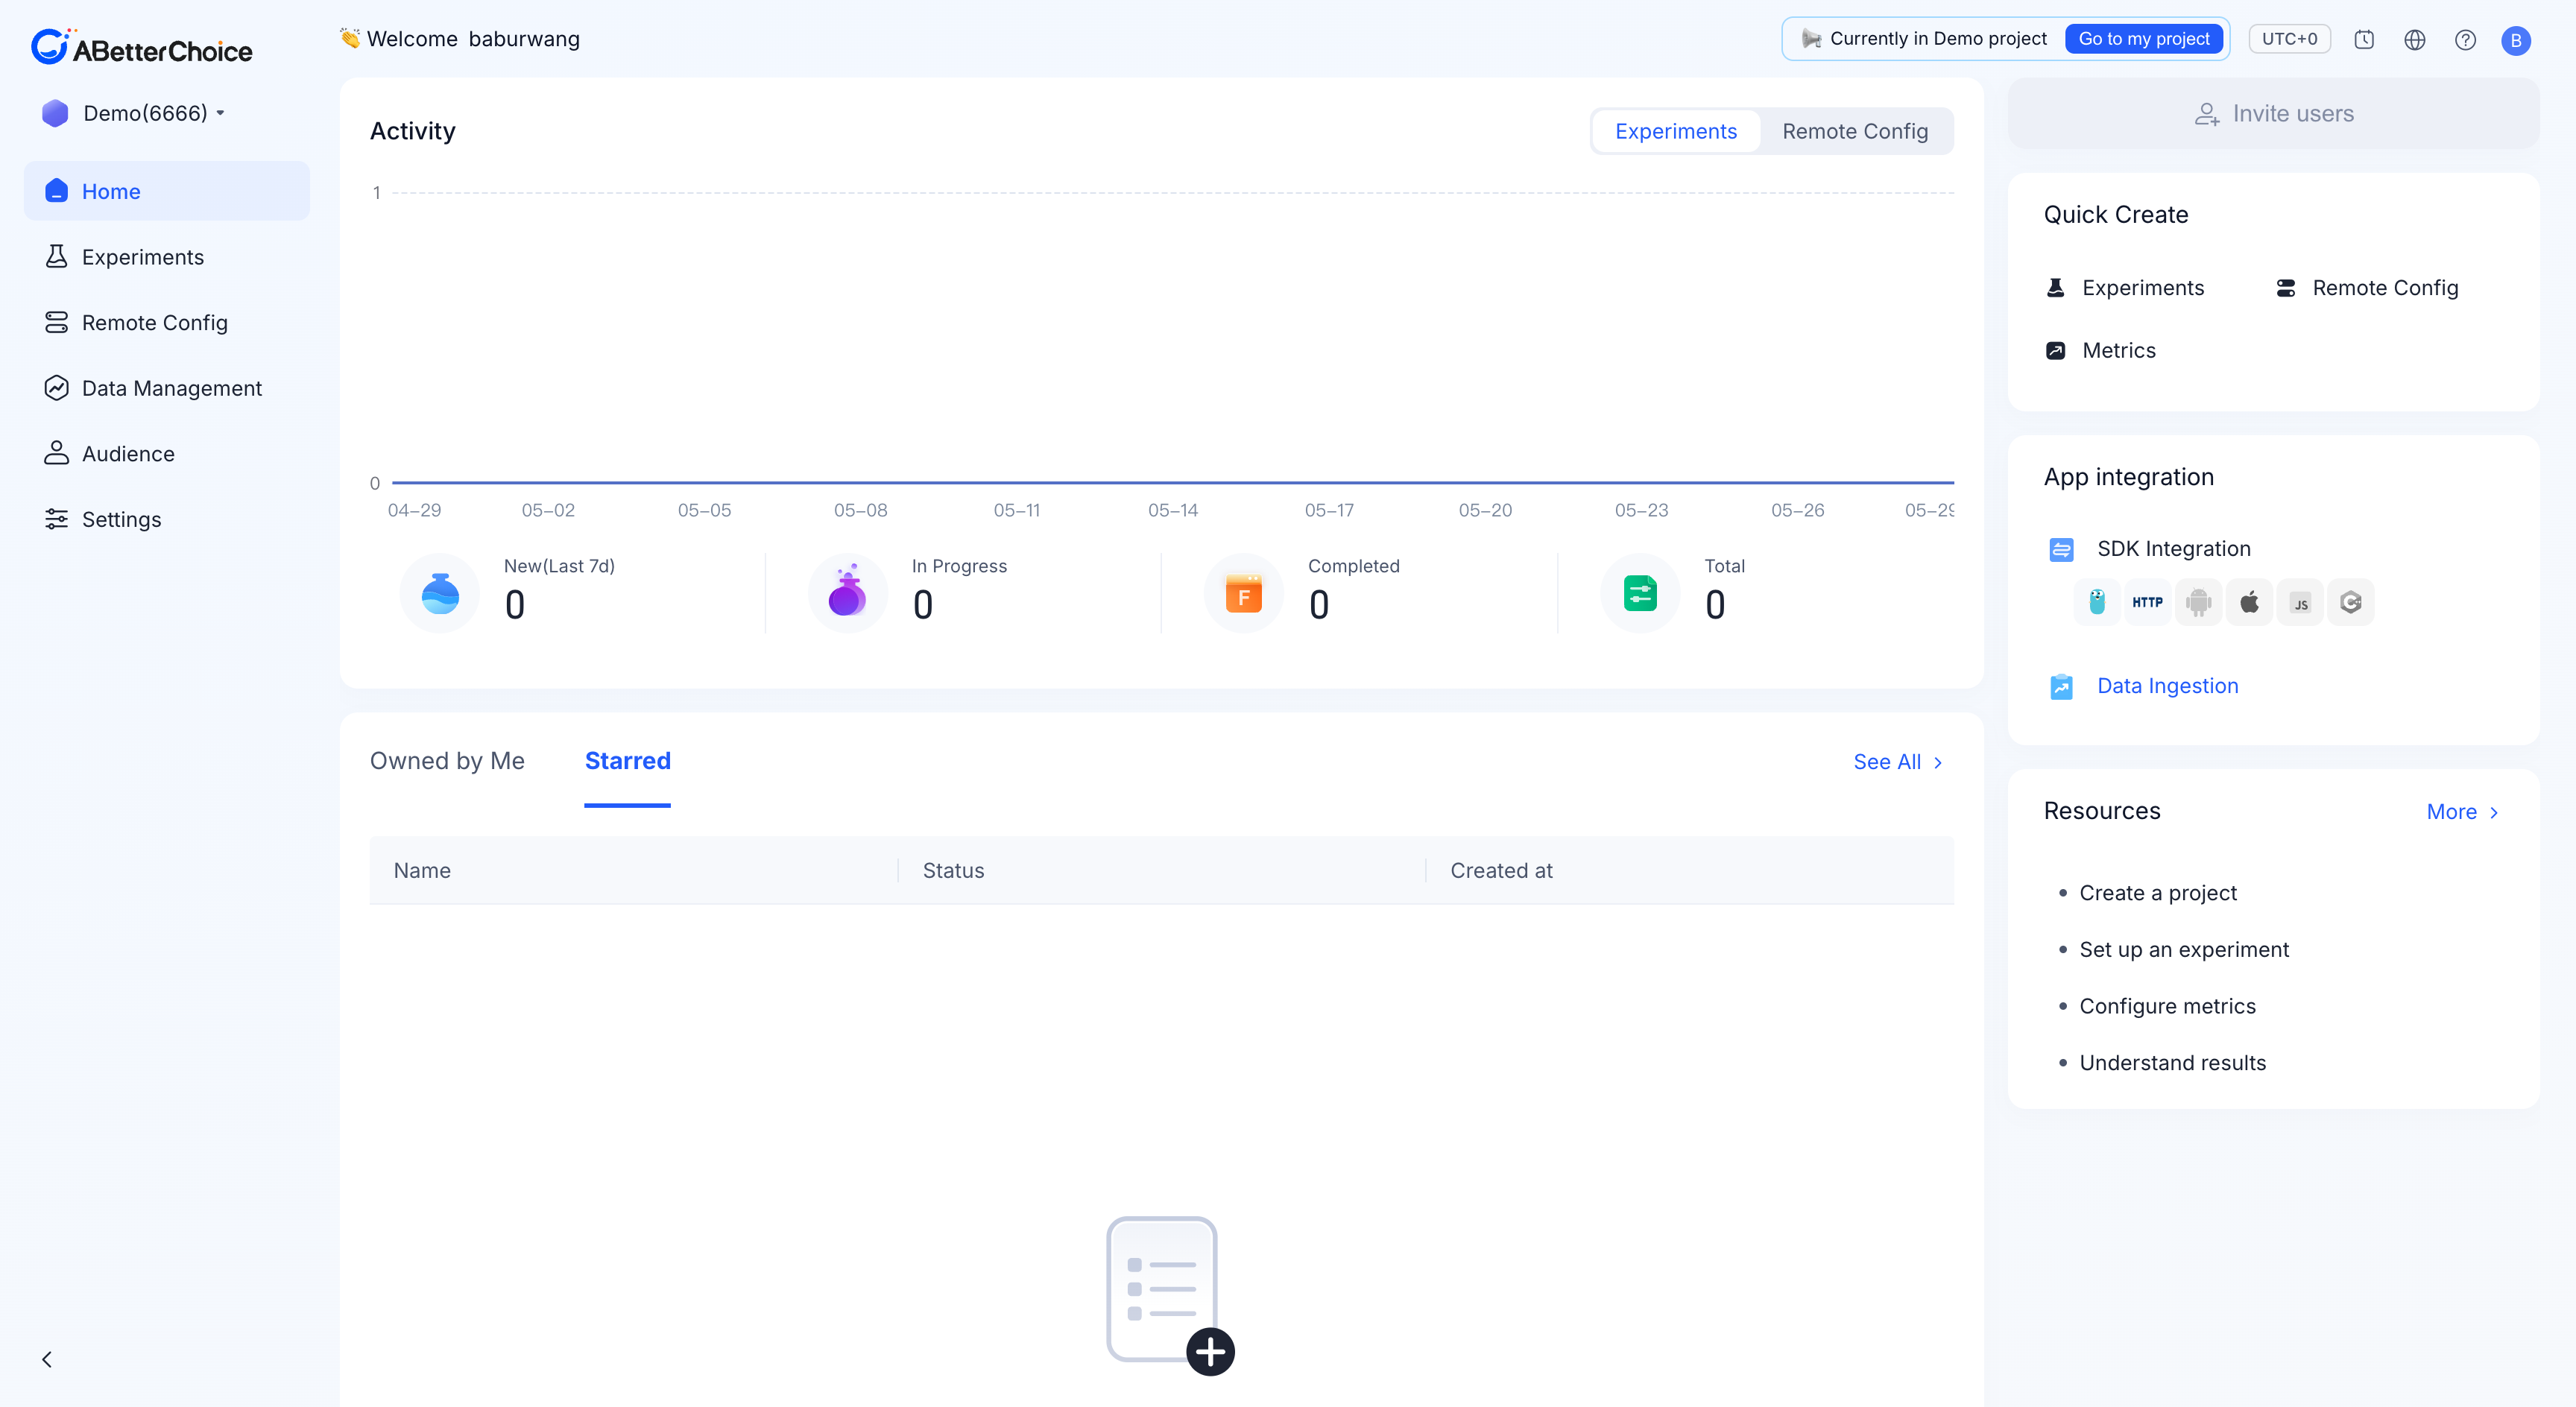Image resolution: width=2576 pixels, height=1407 pixels.
Task: Click the Data Management chart icon
Action: (56, 388)
